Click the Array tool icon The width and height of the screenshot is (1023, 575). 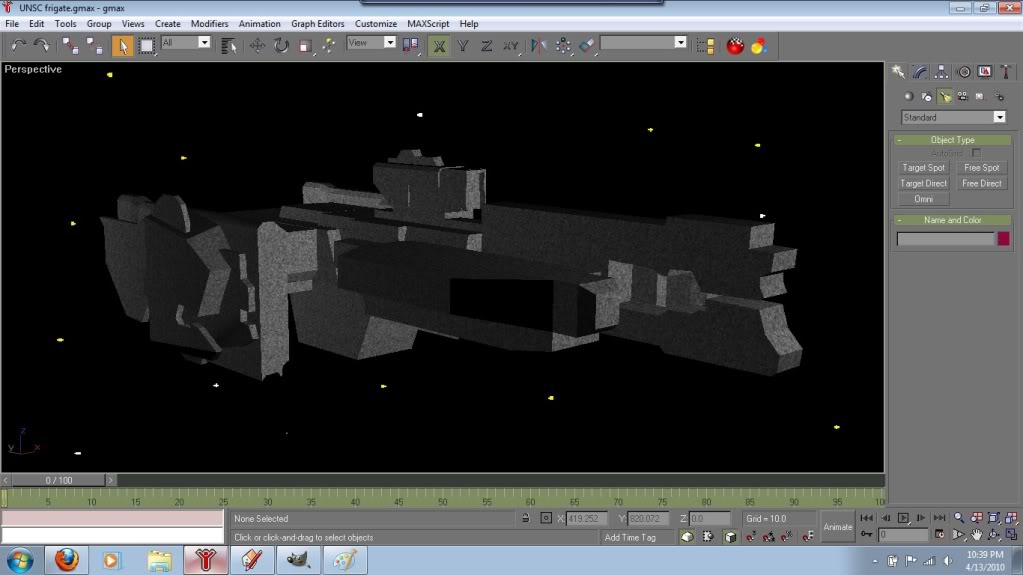click(563, 46)
